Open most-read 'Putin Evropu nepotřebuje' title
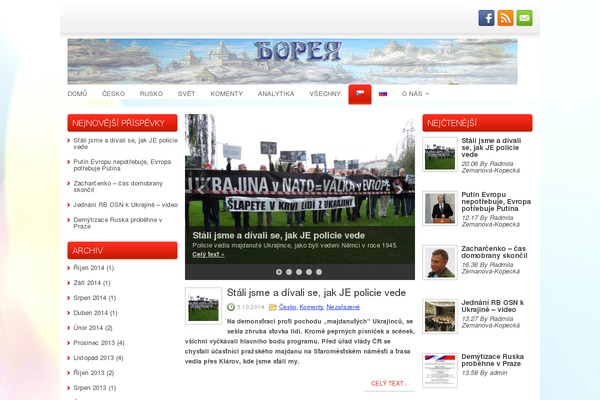This screenshot has height=400, width=600. point(496,202)
